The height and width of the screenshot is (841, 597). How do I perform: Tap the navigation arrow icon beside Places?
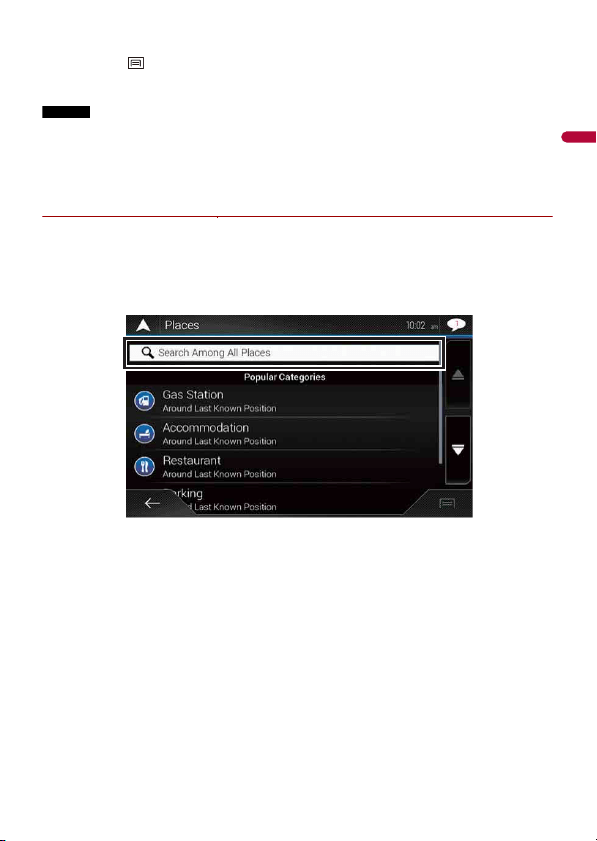(143, 325)
